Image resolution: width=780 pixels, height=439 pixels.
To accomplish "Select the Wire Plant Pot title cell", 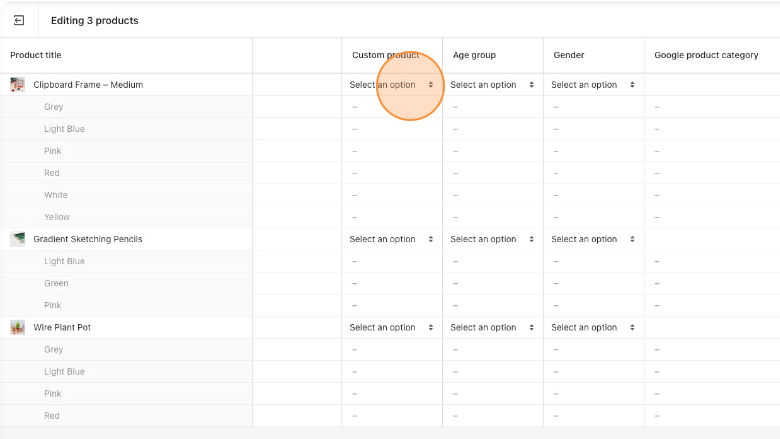I will coord(126,328).
